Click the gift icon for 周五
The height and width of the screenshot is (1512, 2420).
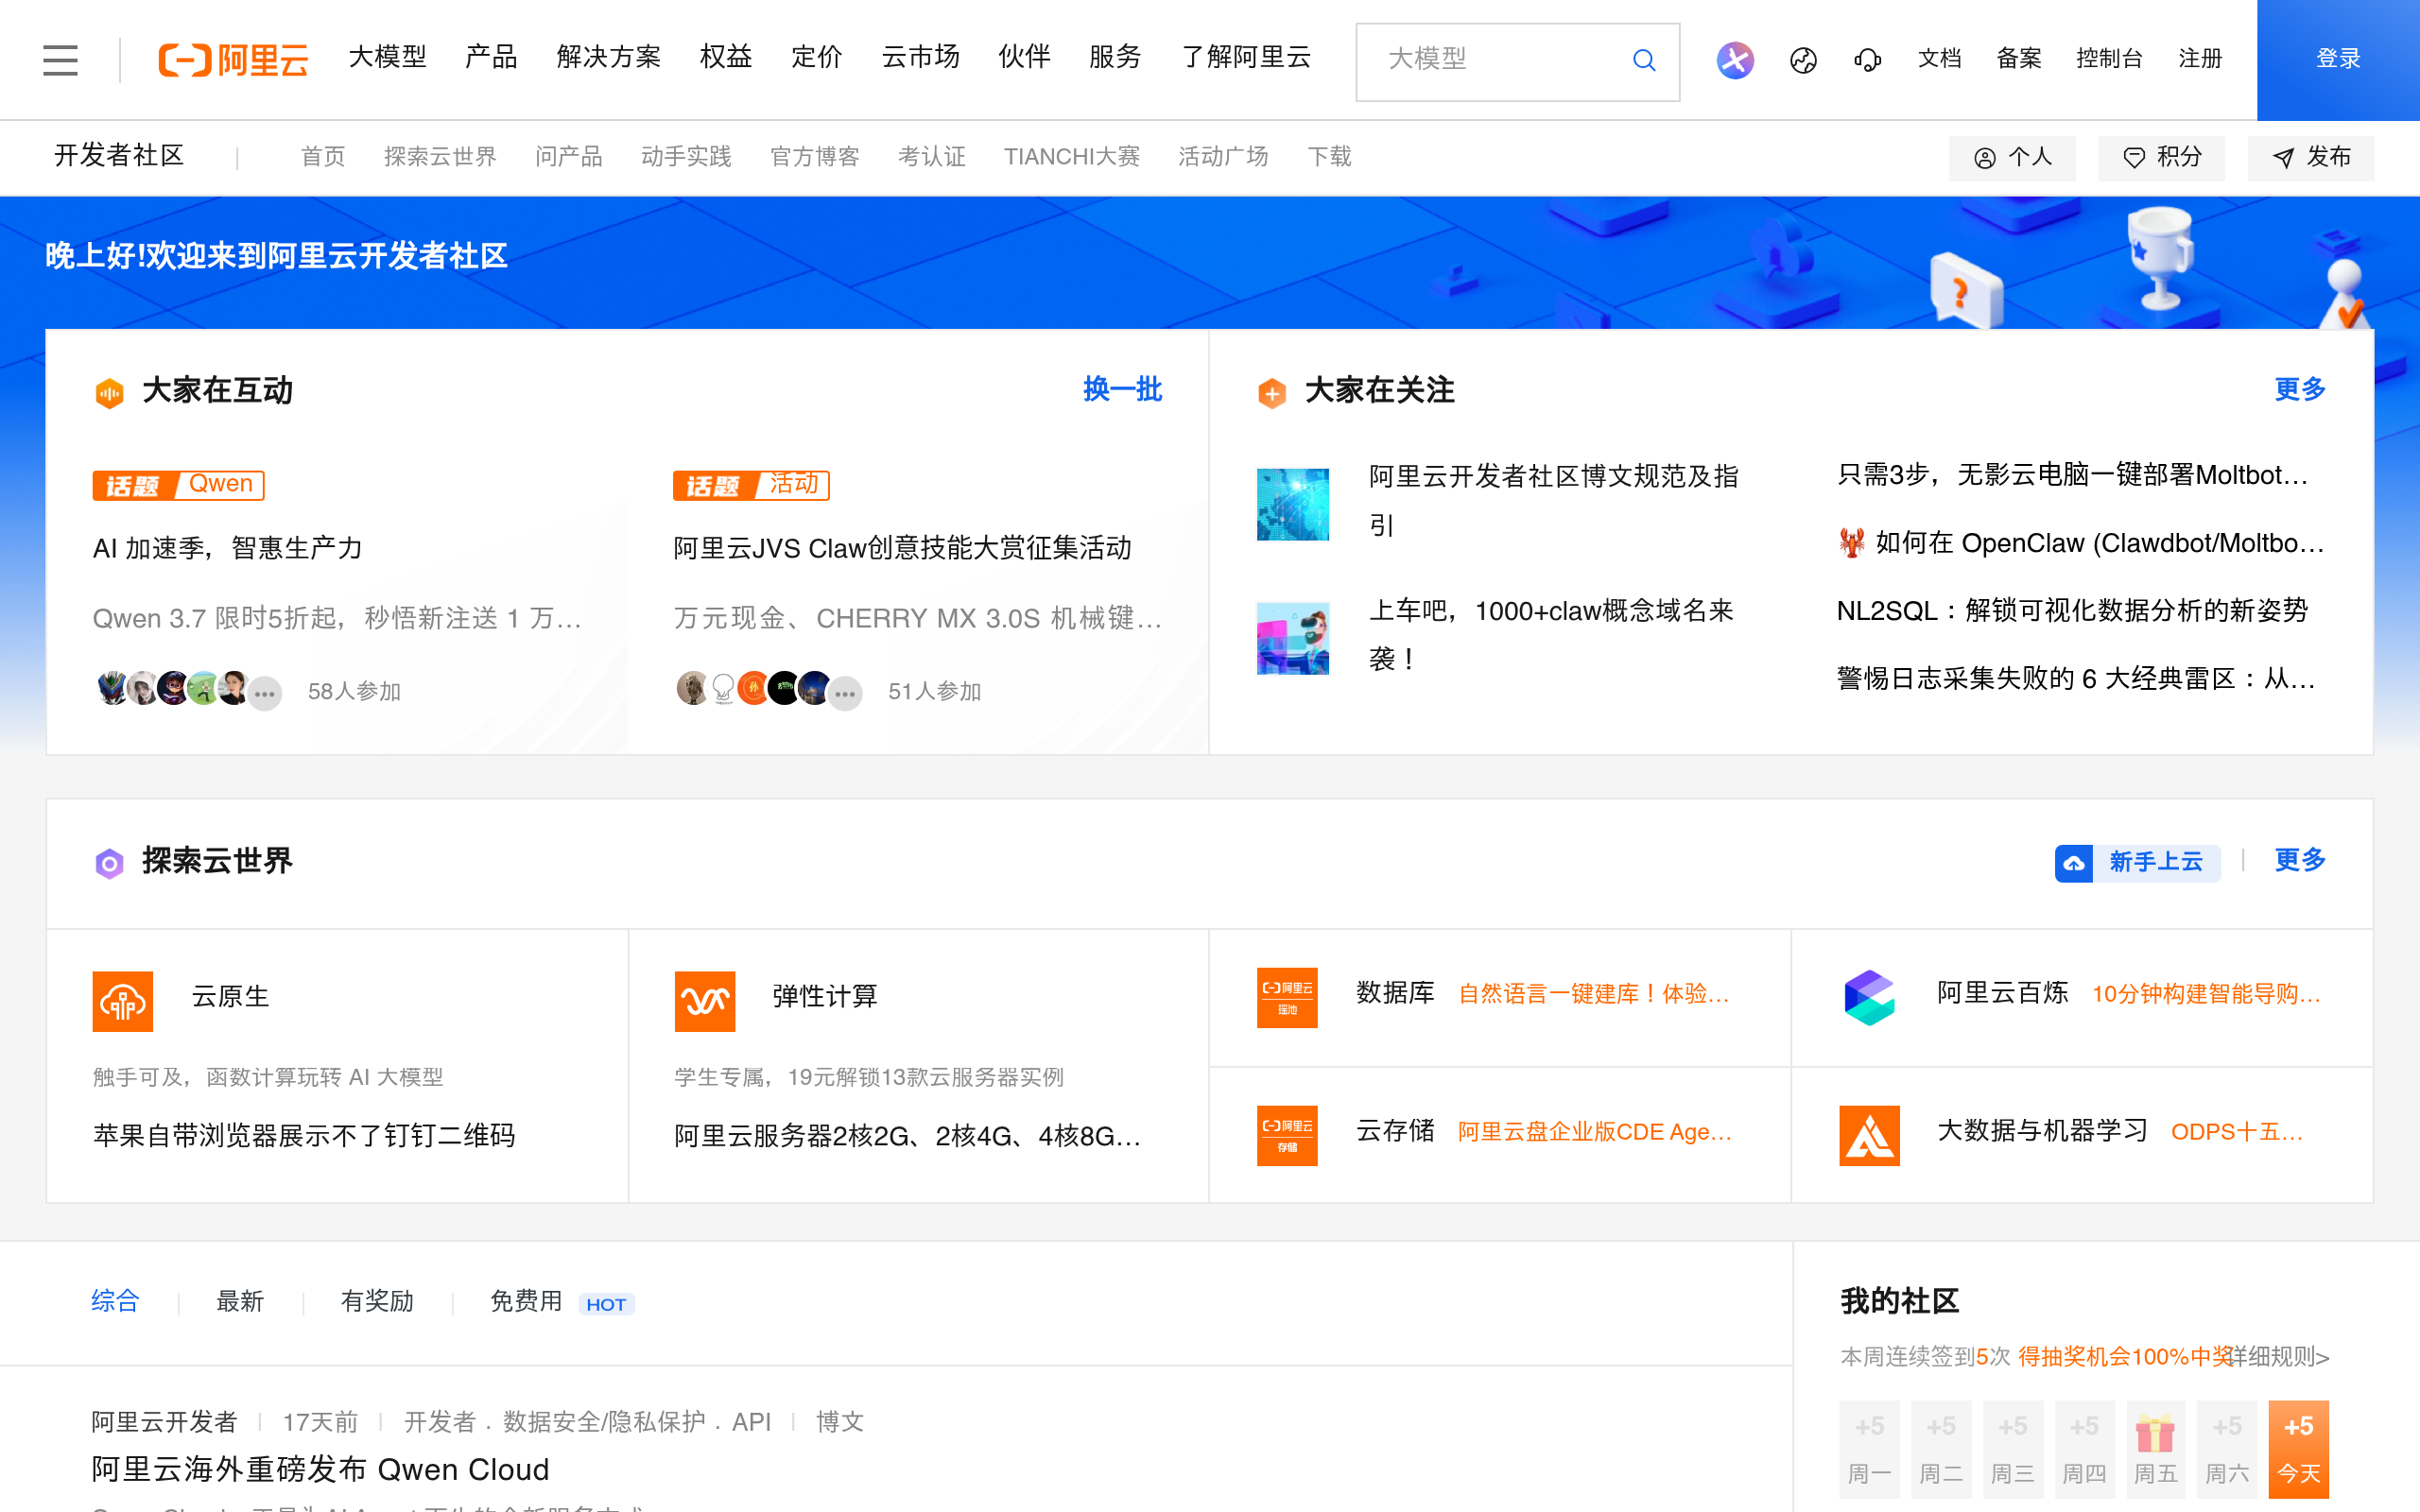(2155, 1434)
